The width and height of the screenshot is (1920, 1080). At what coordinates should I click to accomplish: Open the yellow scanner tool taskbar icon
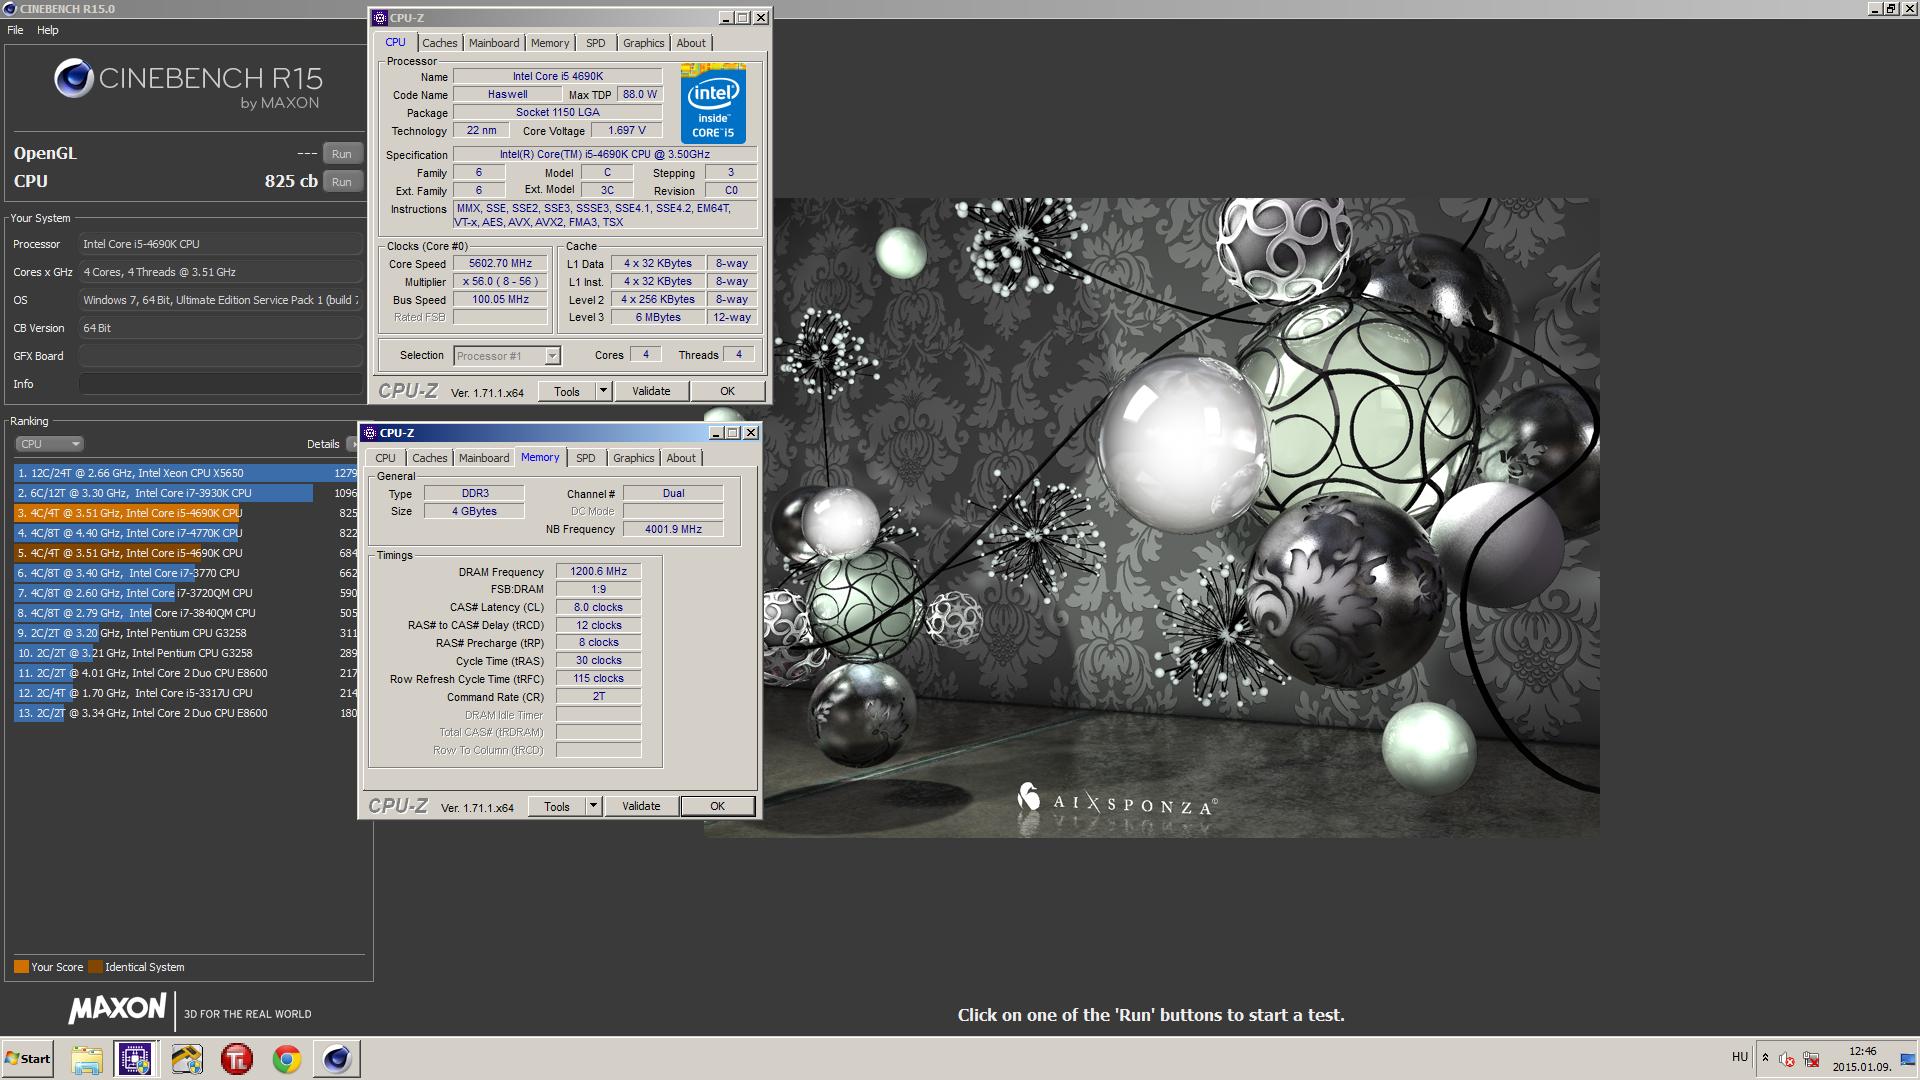(x=187, y=1059)
